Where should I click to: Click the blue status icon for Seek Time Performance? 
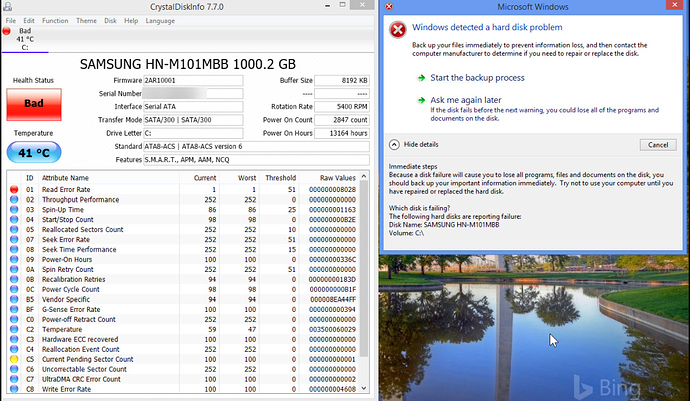[x=14, y=250]
